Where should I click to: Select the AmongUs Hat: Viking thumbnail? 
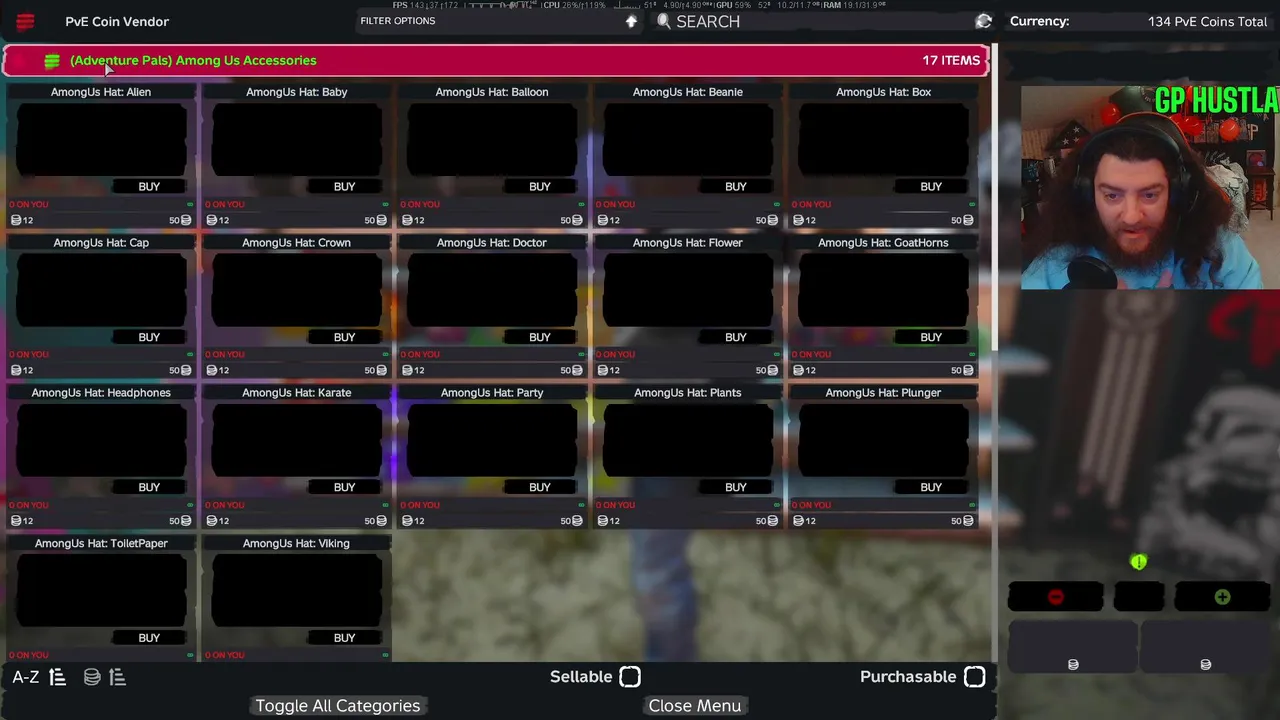pyautogui.click(x=296, y=590)
